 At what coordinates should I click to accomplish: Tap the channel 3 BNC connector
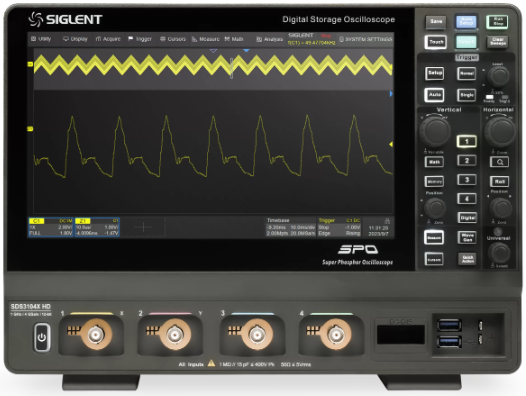point(257,335)
